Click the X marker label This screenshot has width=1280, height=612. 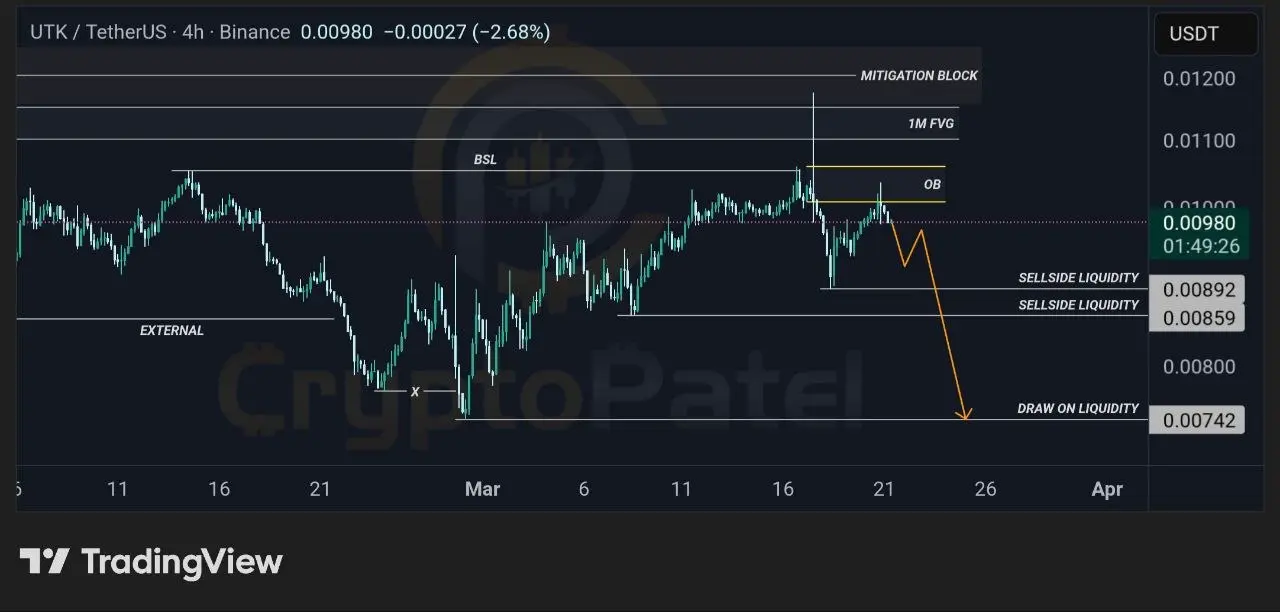click(x=415, y=392)
